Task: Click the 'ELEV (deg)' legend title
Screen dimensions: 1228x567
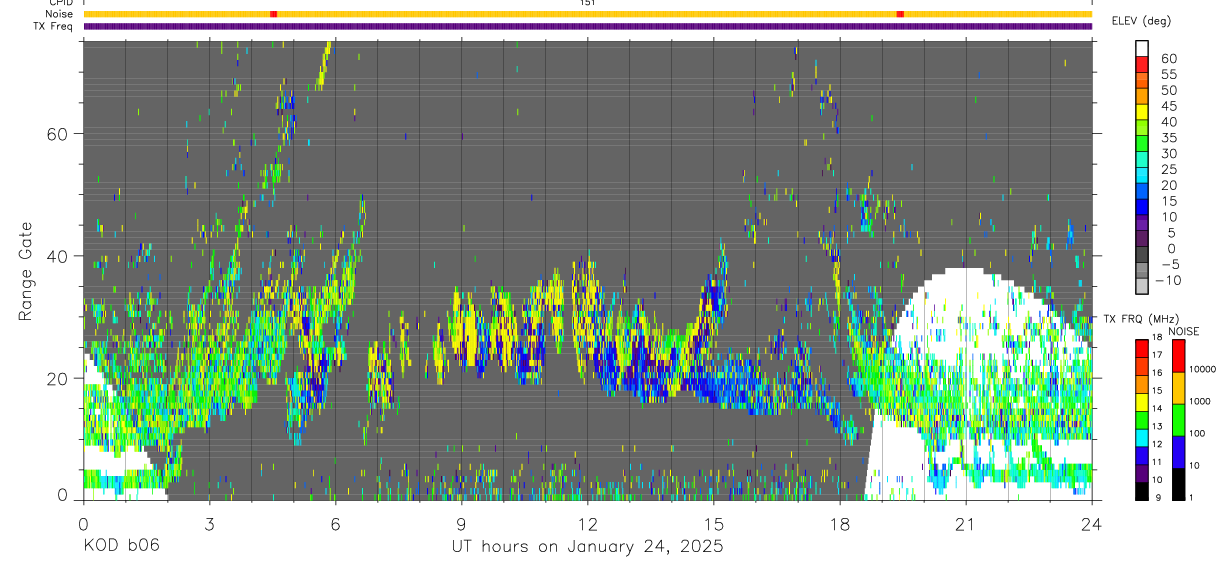Action: click(x=1142, y=21)
